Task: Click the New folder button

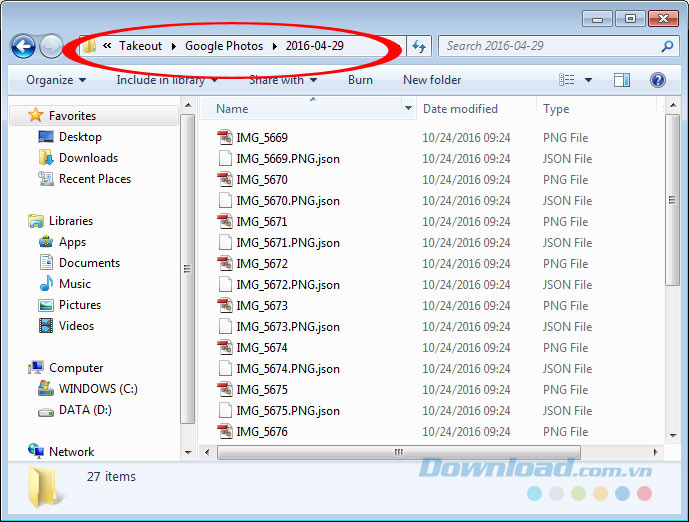Action: coord(432,80)
